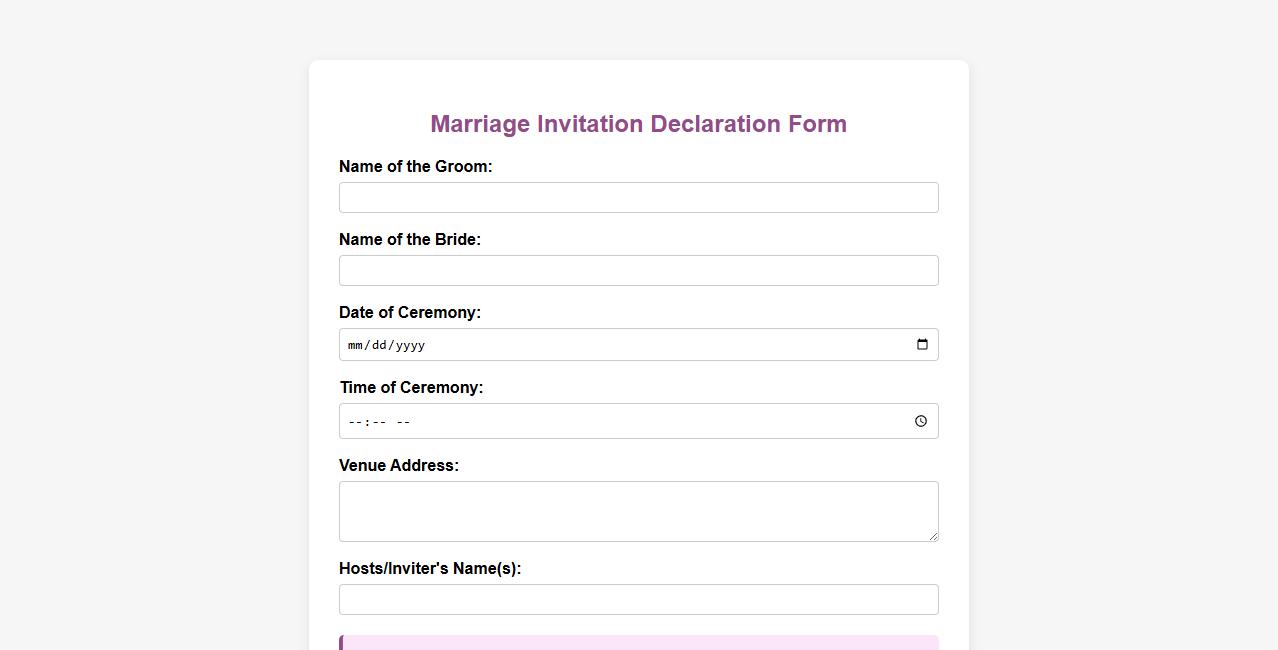Click the minute segment of the time field

[x=378, y=421]
